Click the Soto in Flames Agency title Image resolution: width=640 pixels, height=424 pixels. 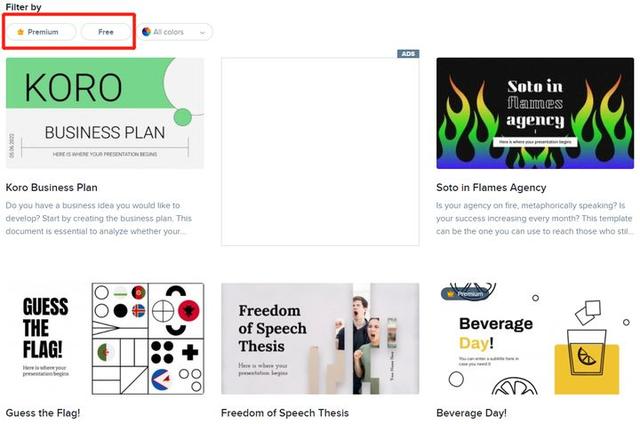(491, 188)
